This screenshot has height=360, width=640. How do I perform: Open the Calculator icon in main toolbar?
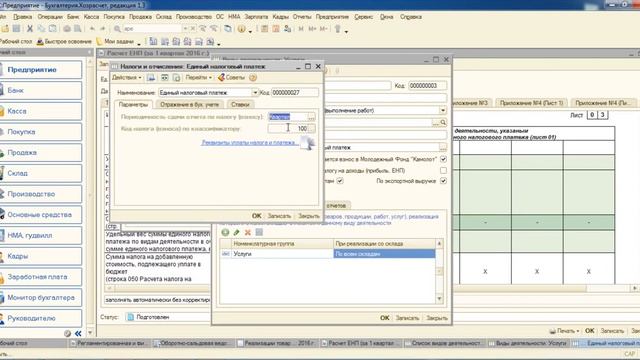click(264, 29)
